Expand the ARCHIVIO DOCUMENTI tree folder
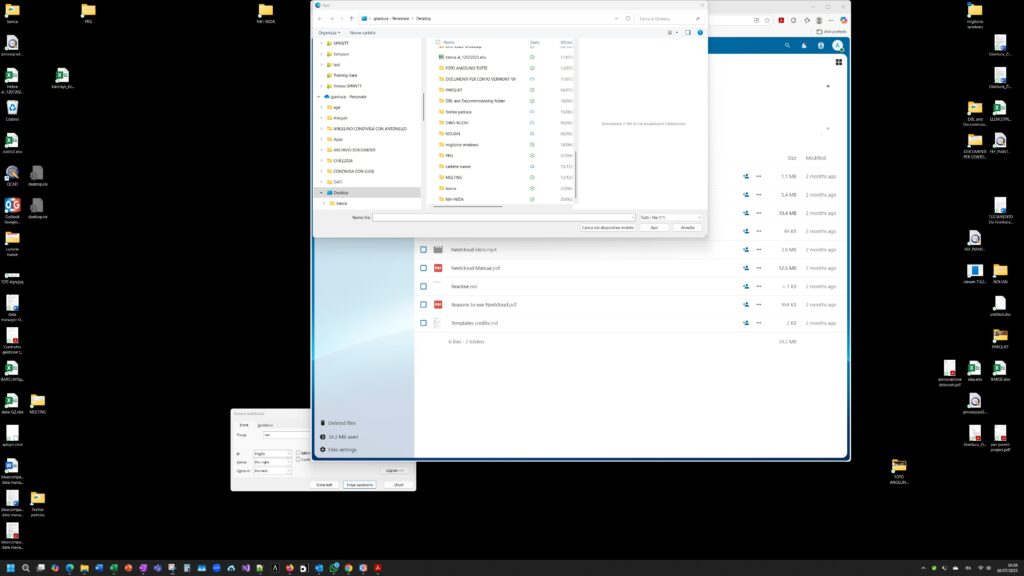 tap(320, 150)
